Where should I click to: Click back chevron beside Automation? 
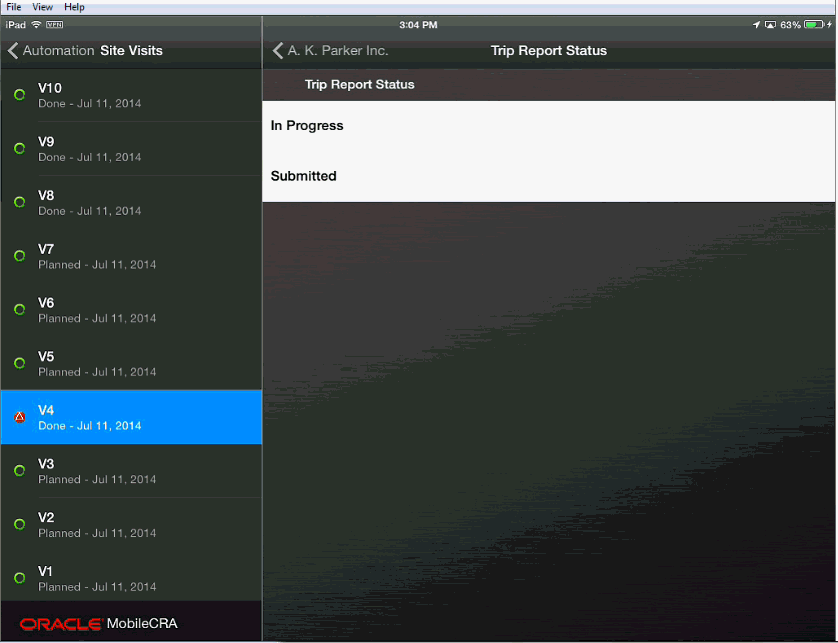click(x=13, y=51)
